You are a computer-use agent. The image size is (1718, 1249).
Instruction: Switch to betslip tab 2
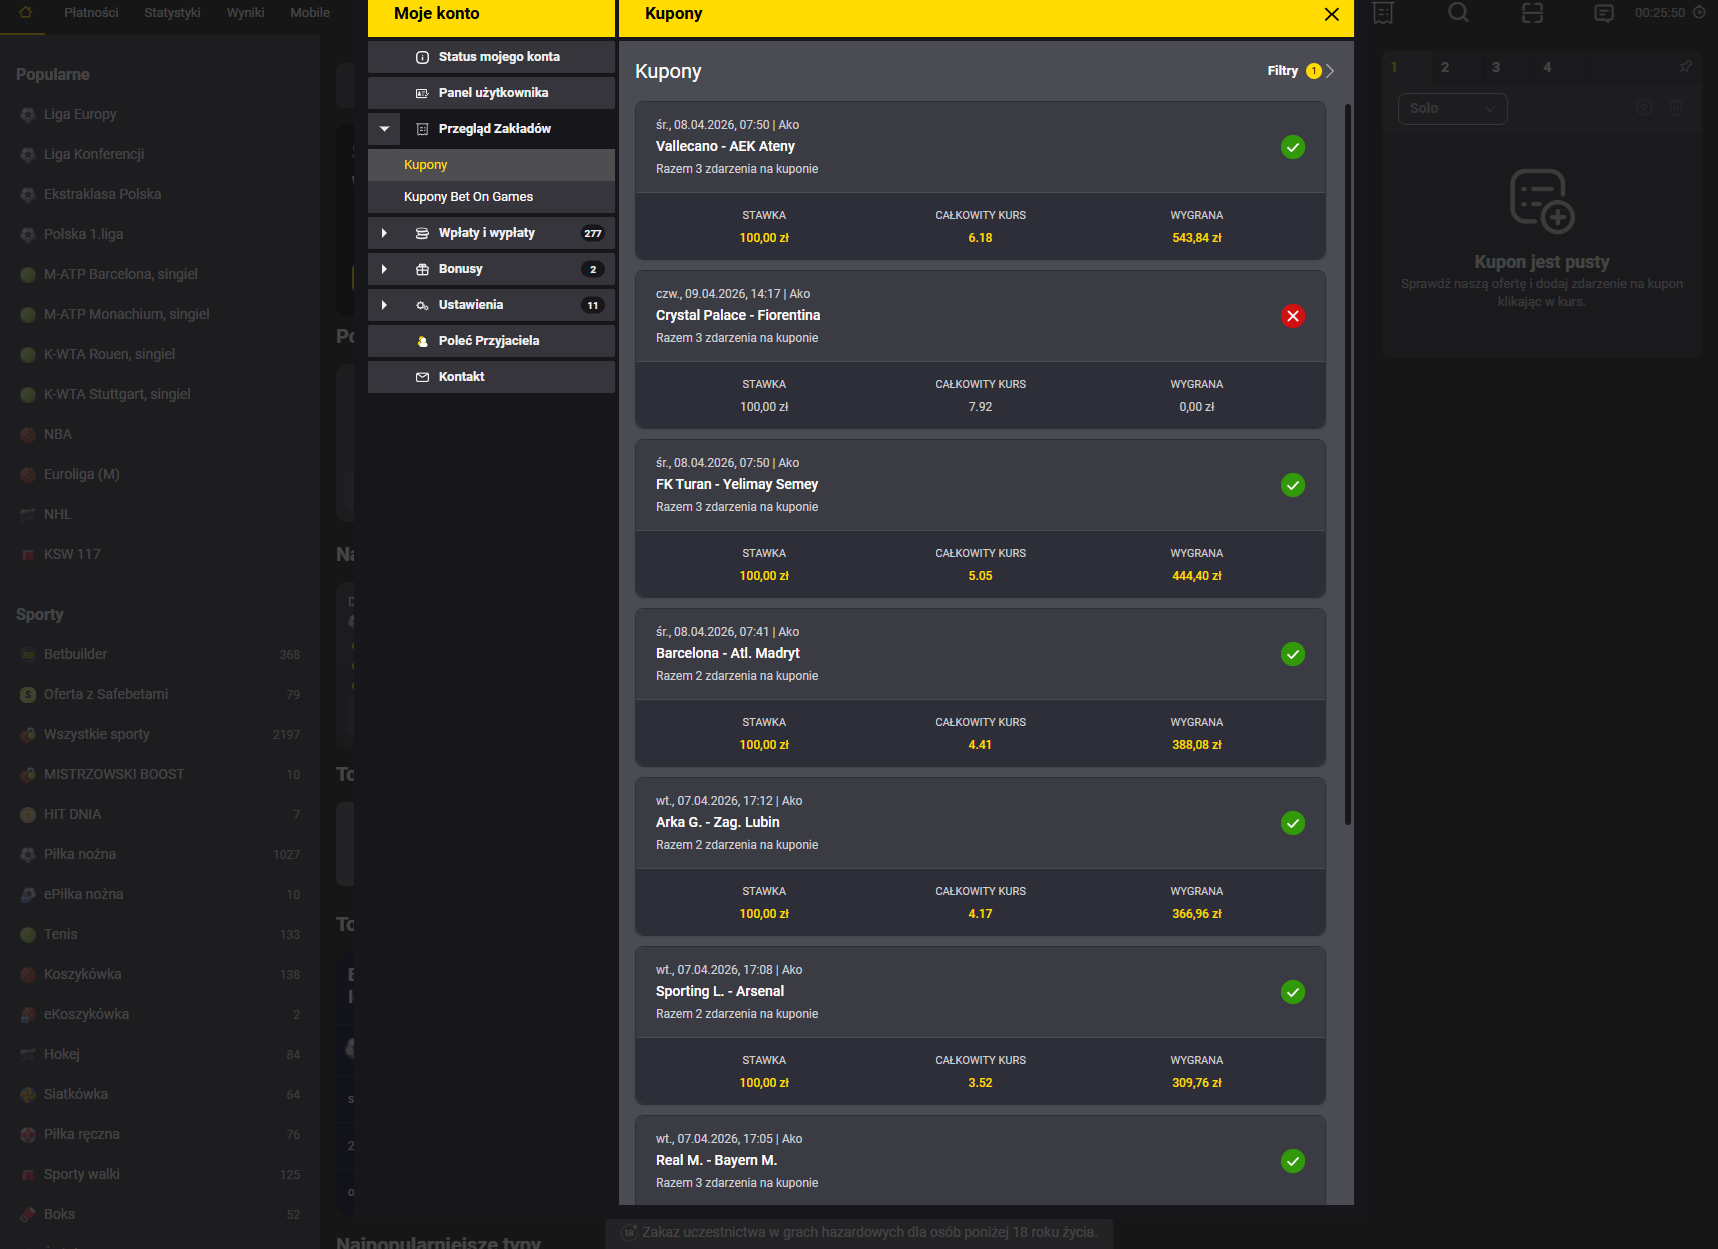(1445, 67)
